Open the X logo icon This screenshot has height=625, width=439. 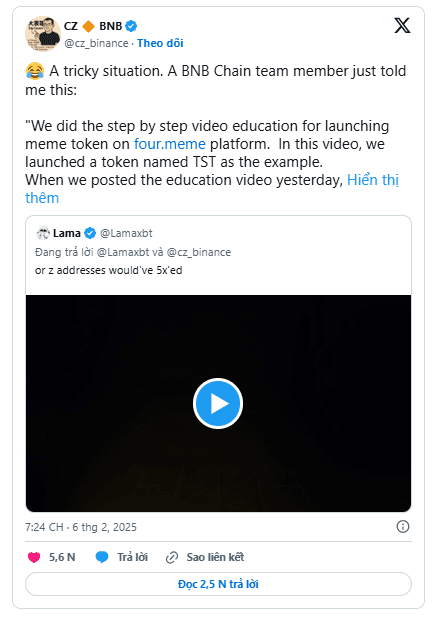pyautogui.click(x=402, y=26)
